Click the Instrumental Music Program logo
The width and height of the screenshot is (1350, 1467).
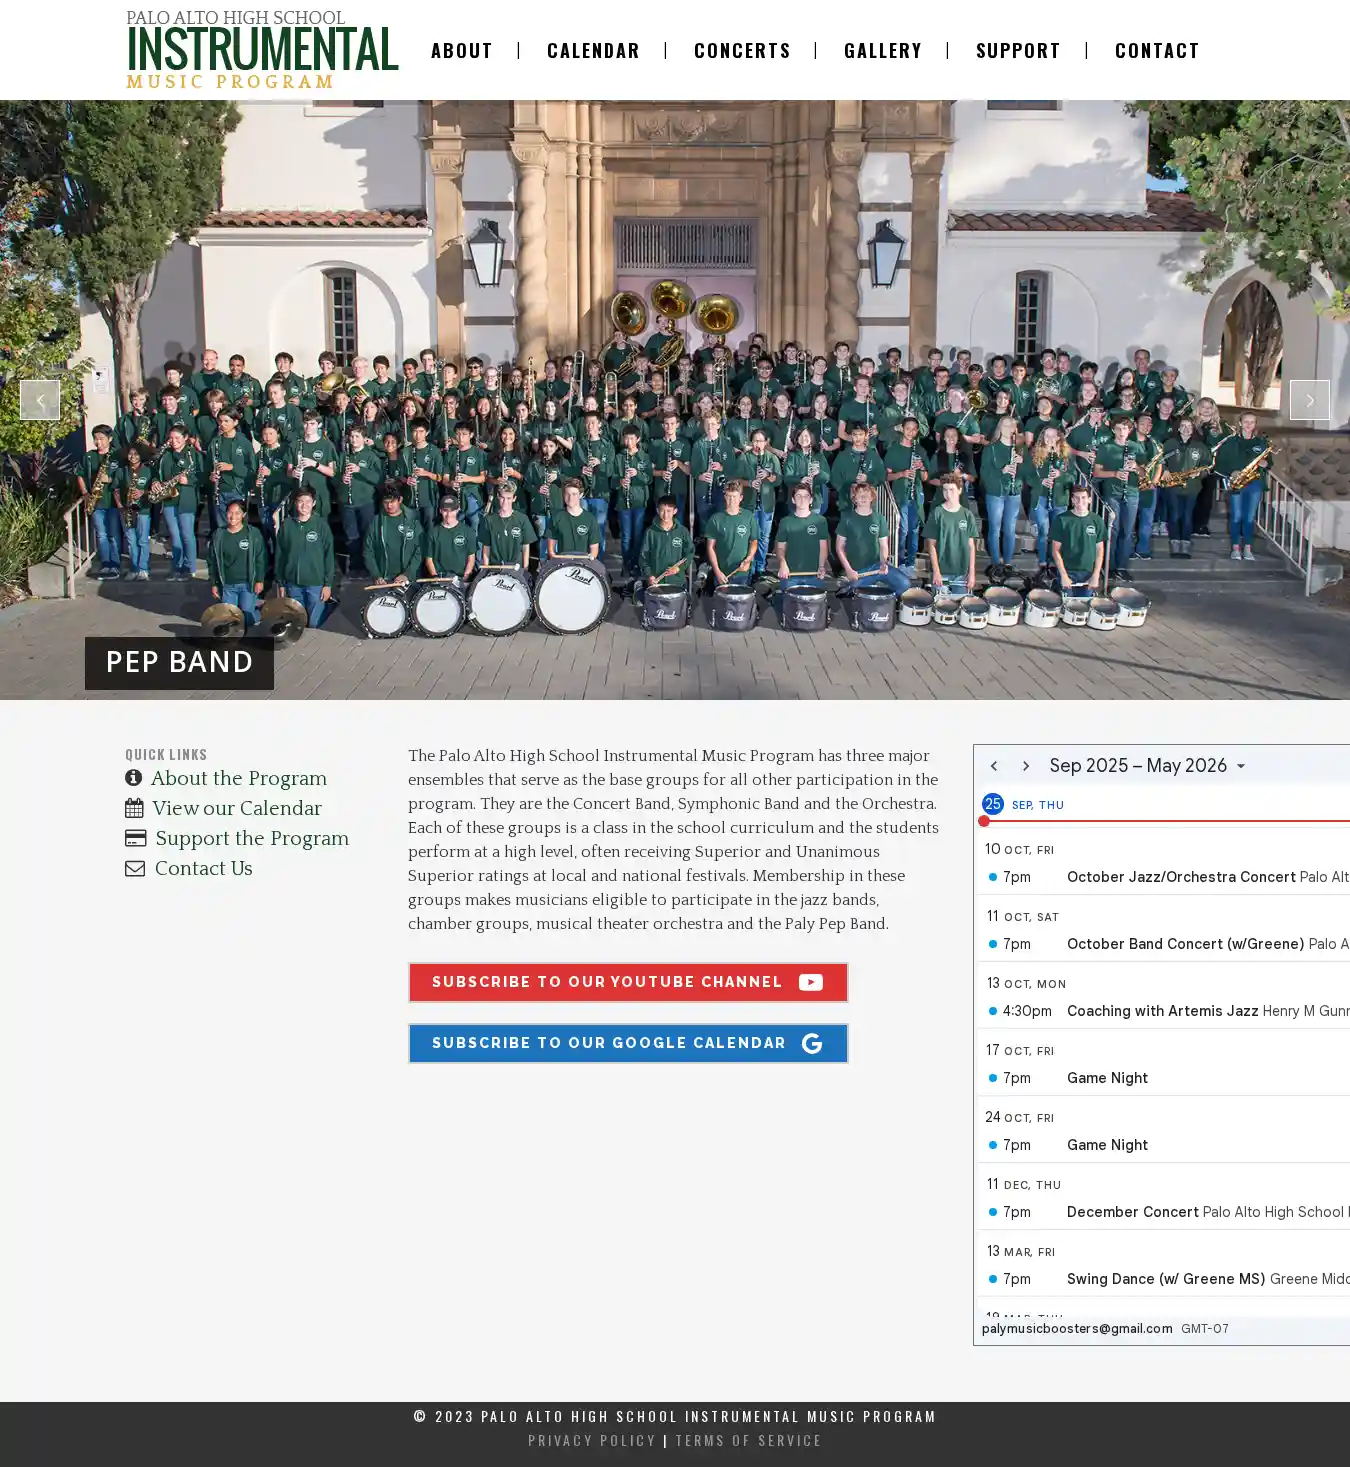coord(262,50)
